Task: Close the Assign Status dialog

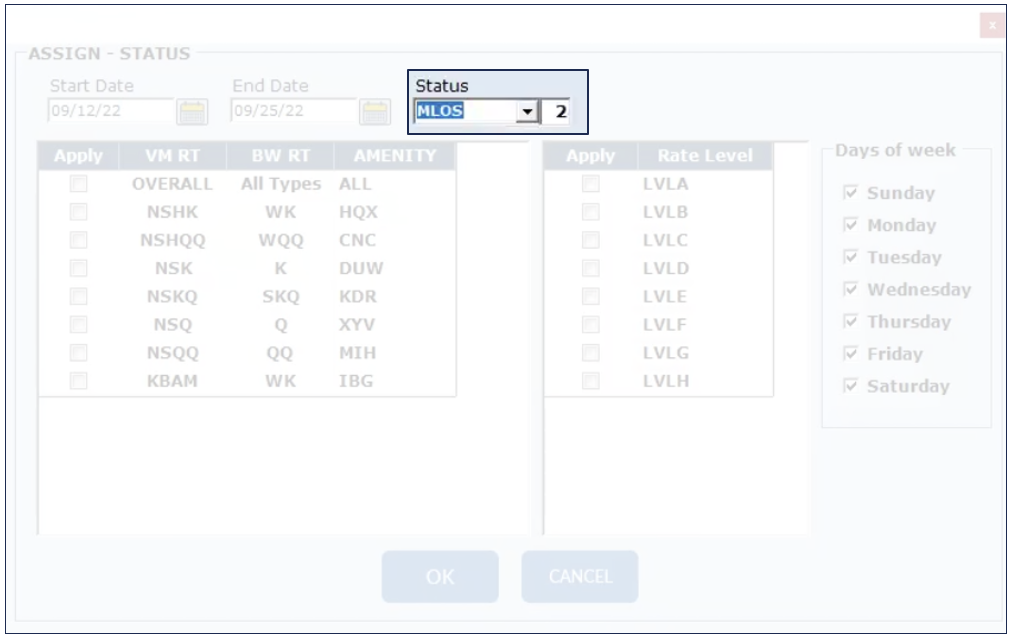Action: click(x=991, y=25)
